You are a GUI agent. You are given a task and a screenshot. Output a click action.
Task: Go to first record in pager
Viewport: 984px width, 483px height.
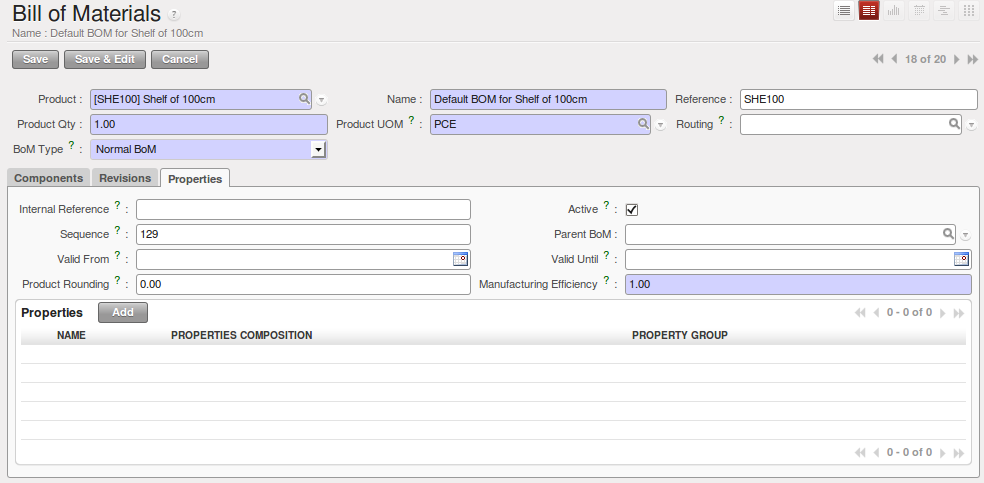[x=878, y=59]
